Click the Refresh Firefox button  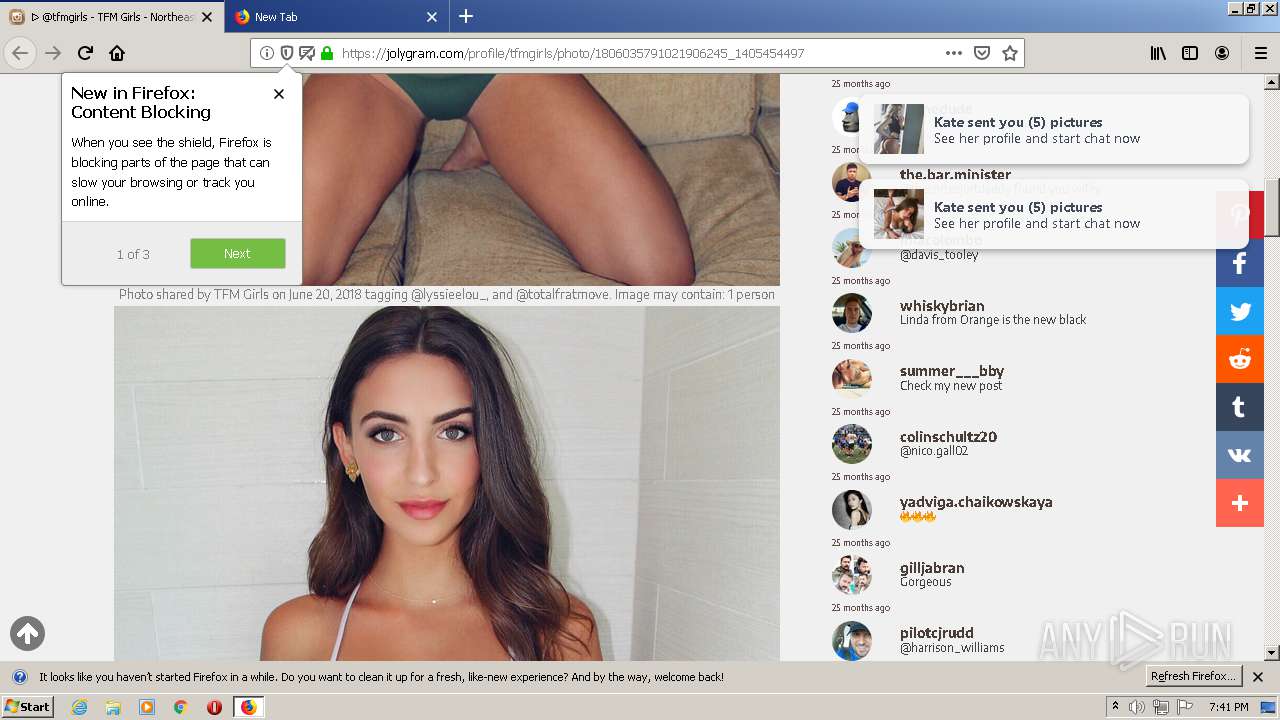[1193, 677]
